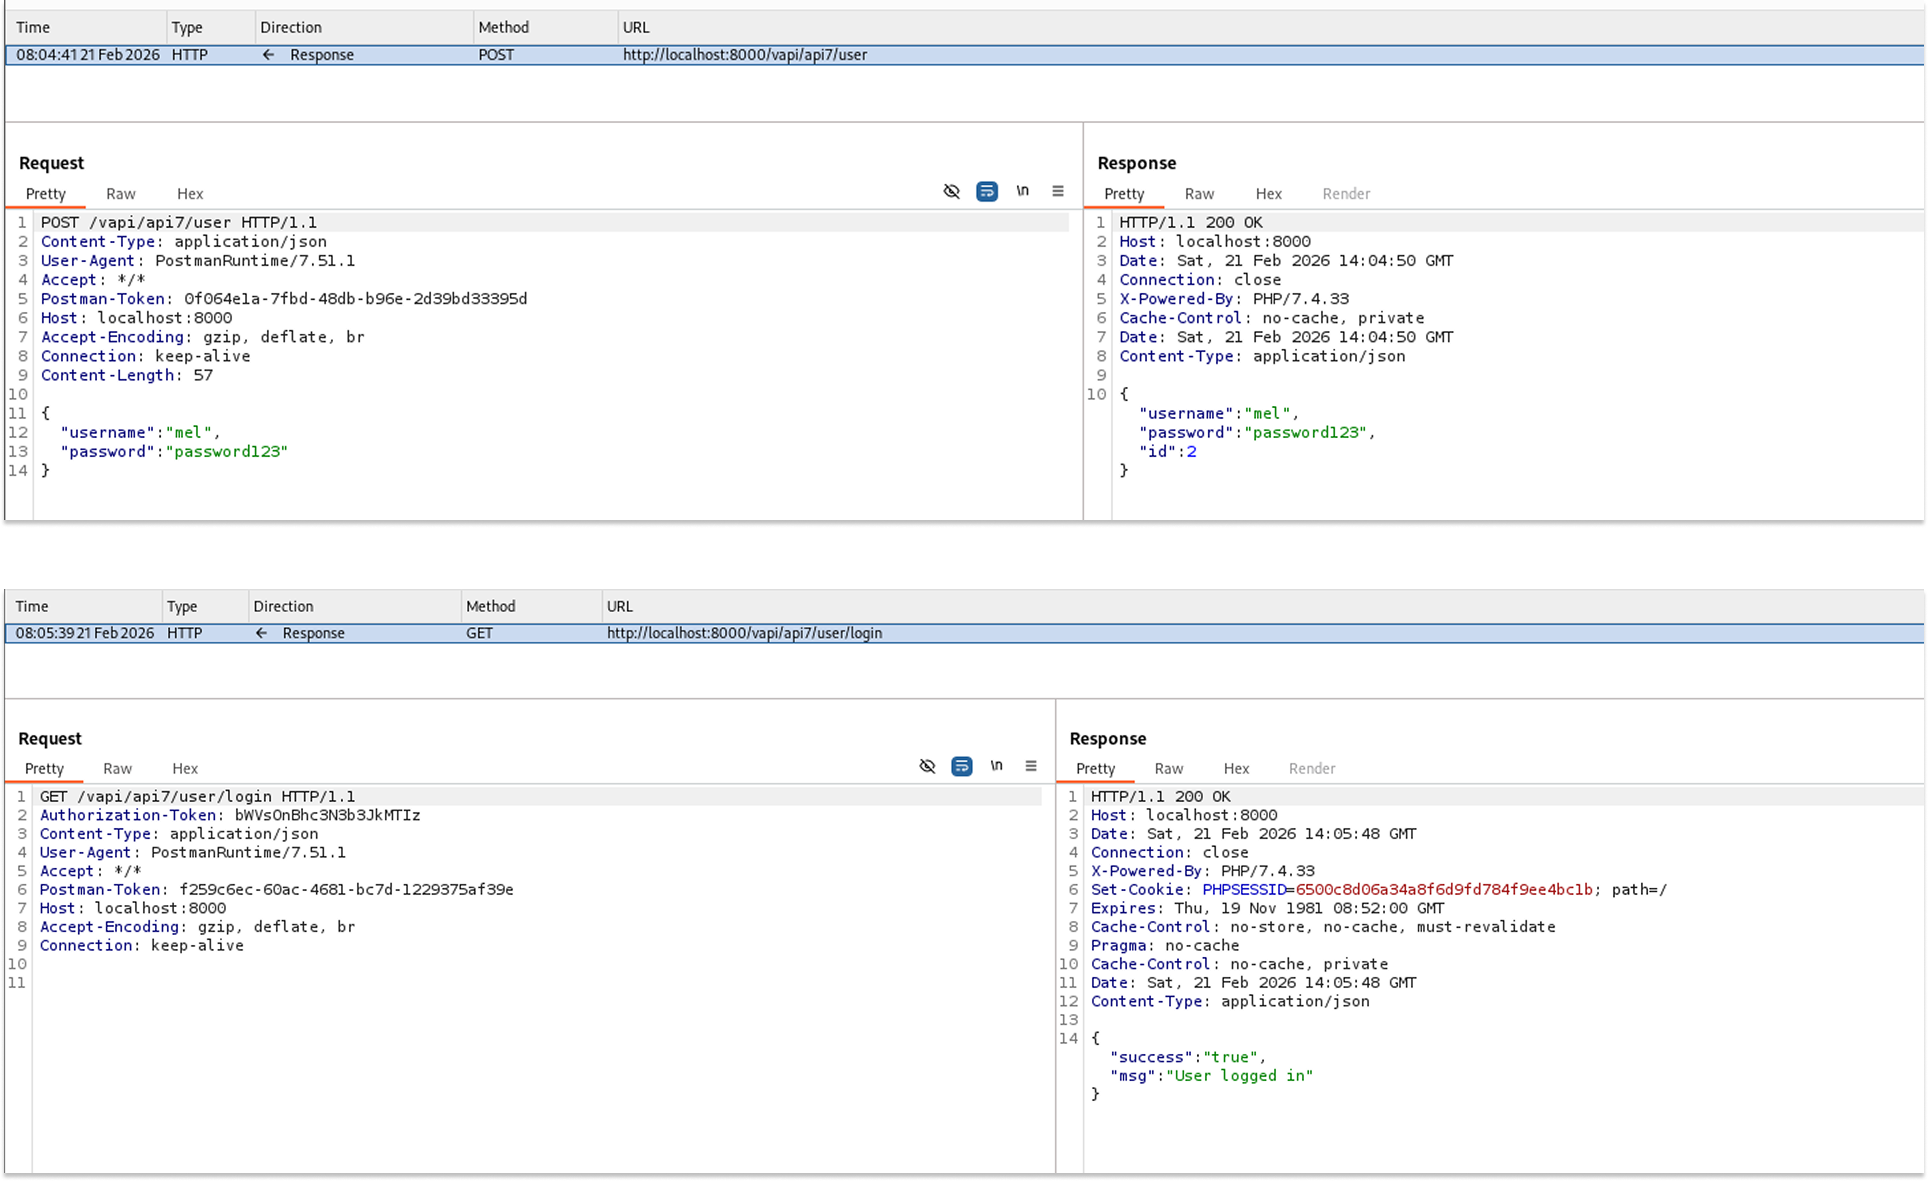Toggle word wrap icon in bottom Request panel
The width and height of the screenshot is (1928, 1181).
coord(961,766)
